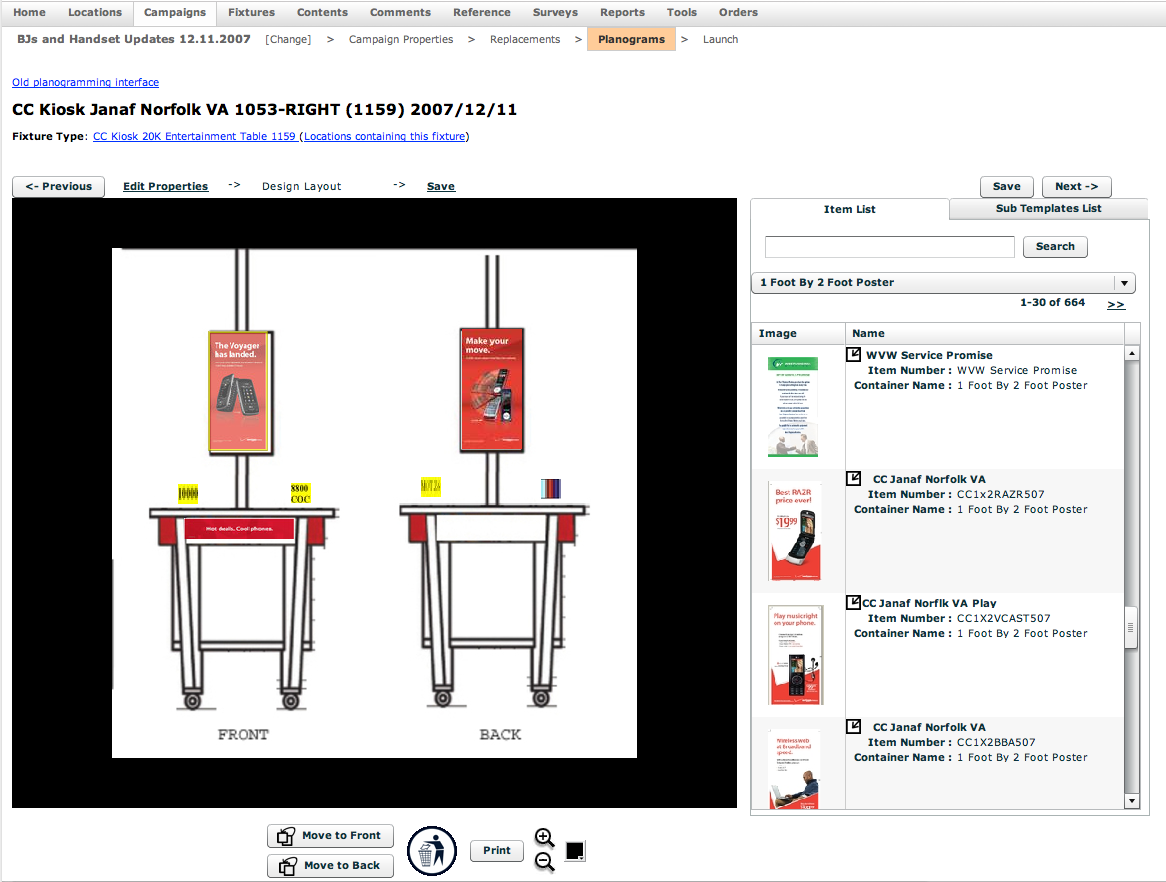Click the arrow icon beside the CC1X2BBA507 item

tap(853, 727)
